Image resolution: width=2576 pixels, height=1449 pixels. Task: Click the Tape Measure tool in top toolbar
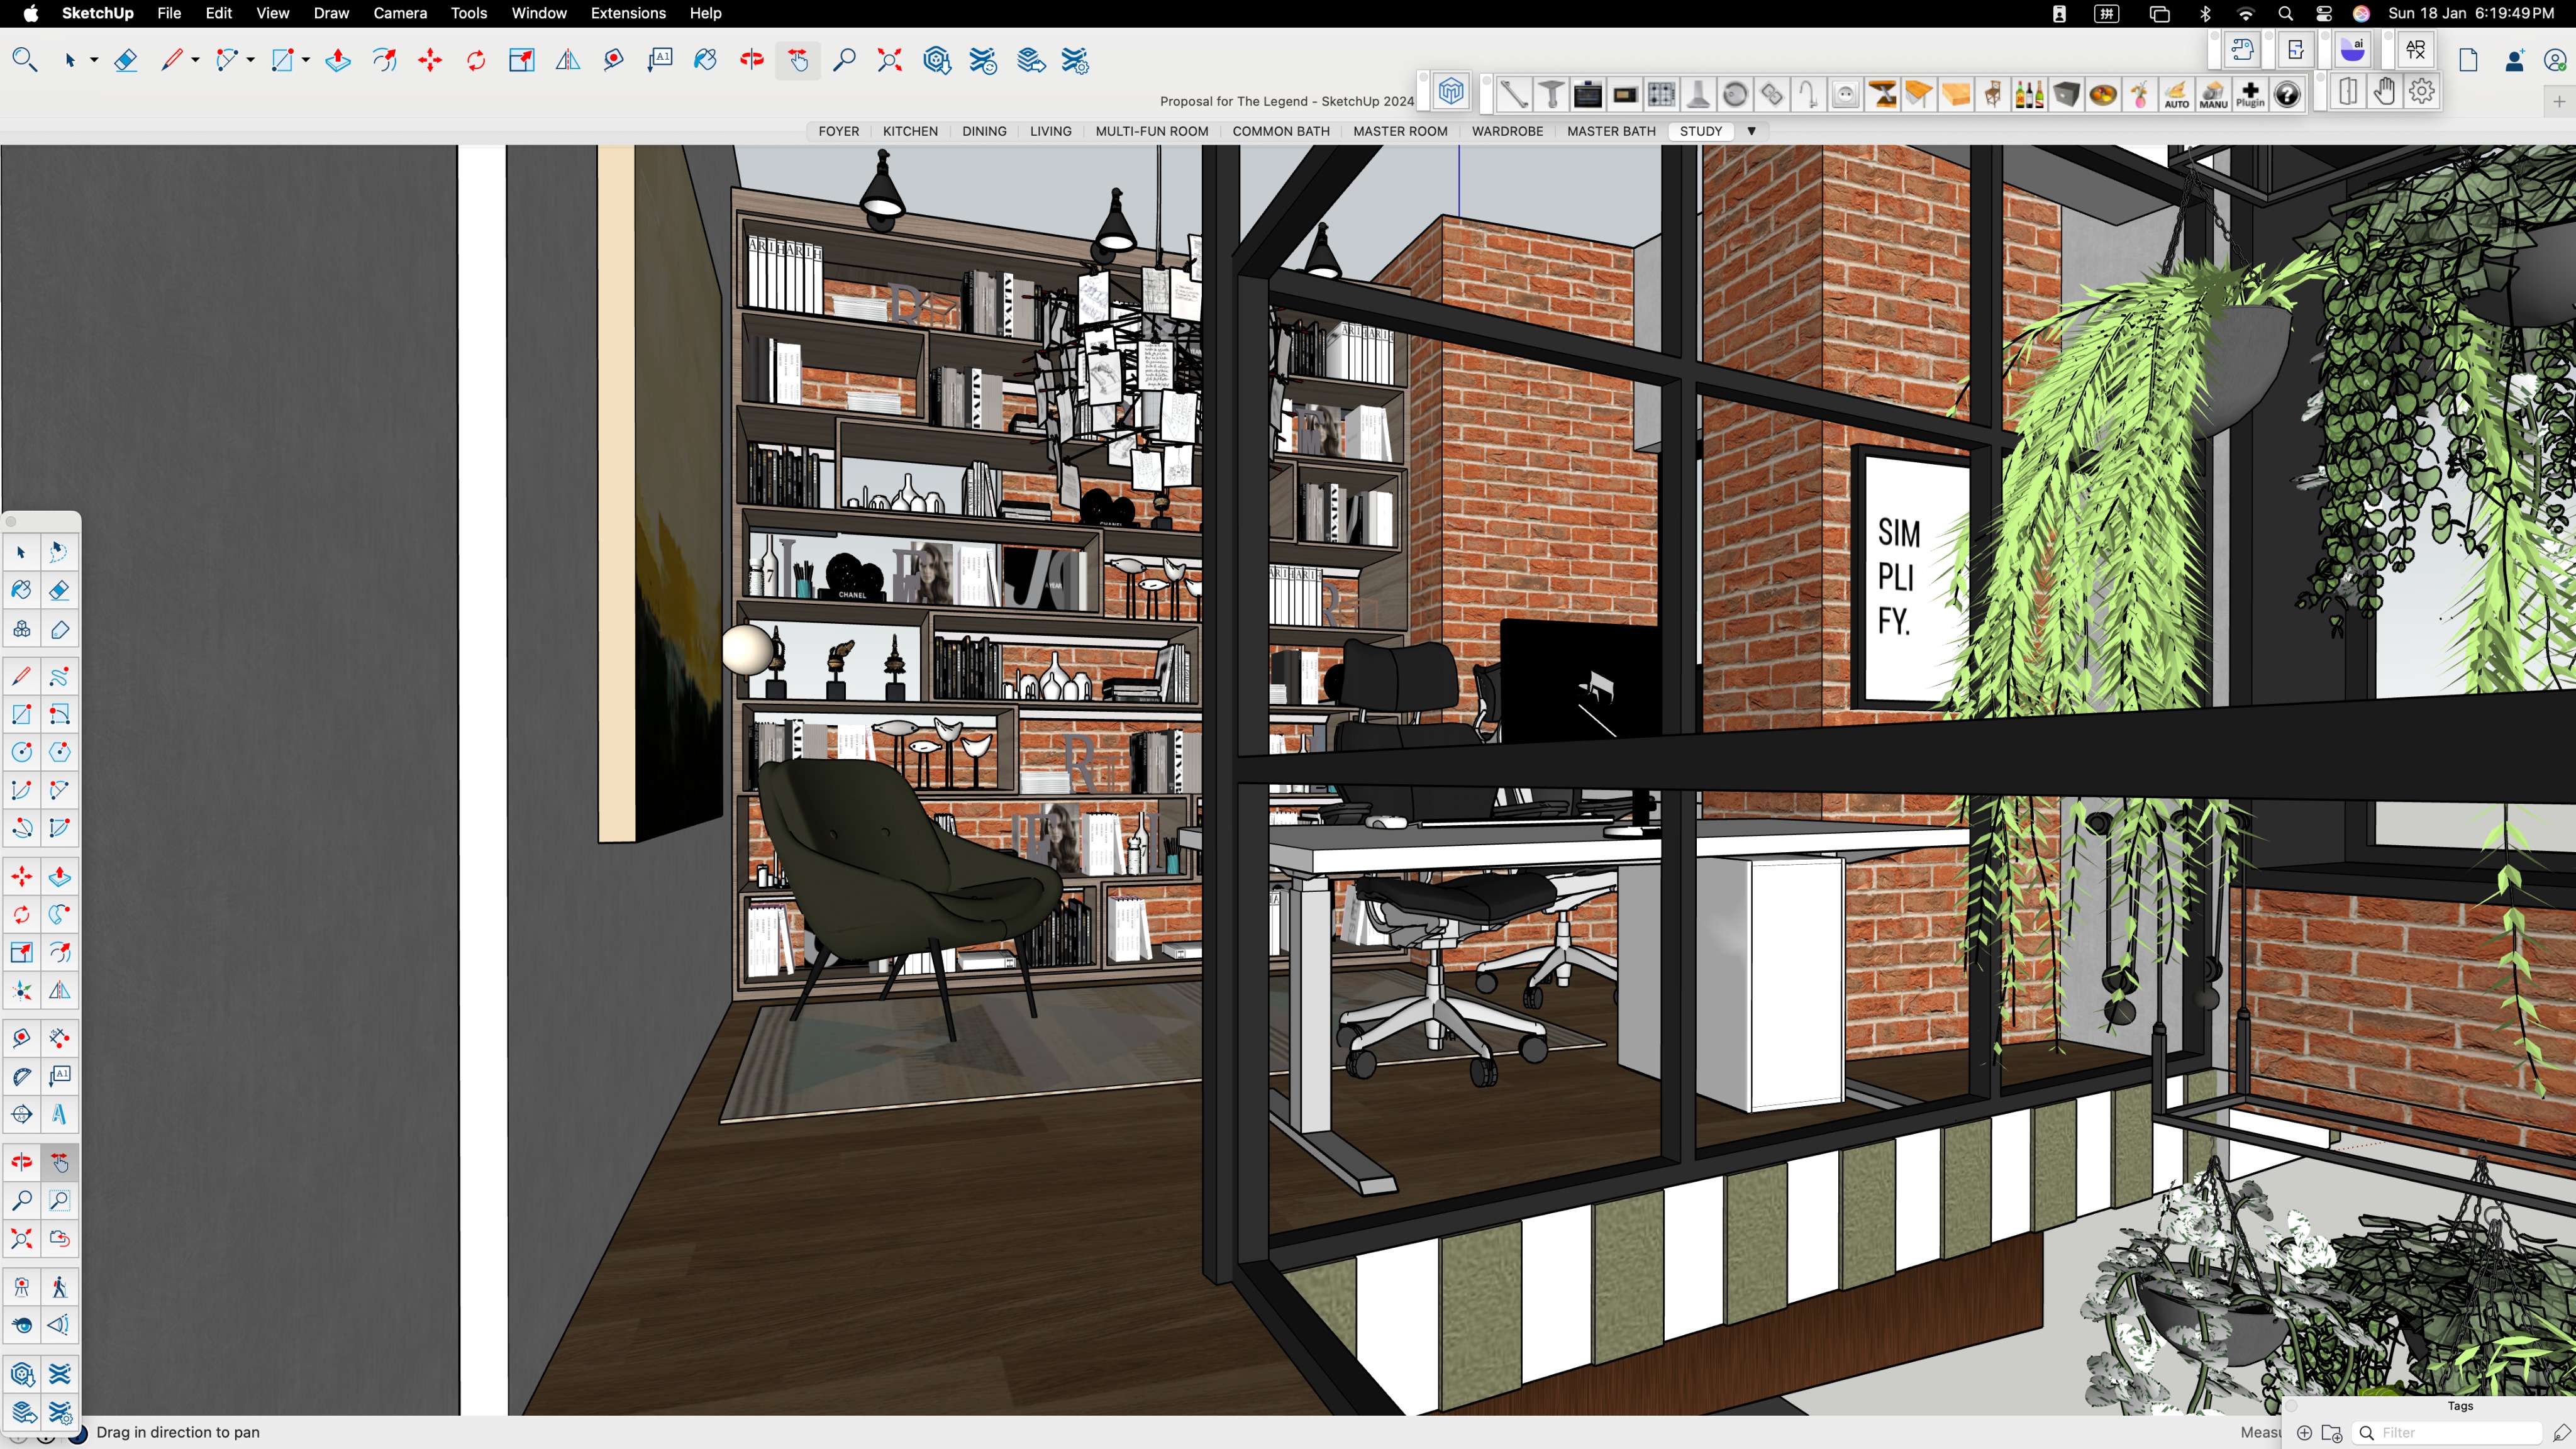(613, 61)
